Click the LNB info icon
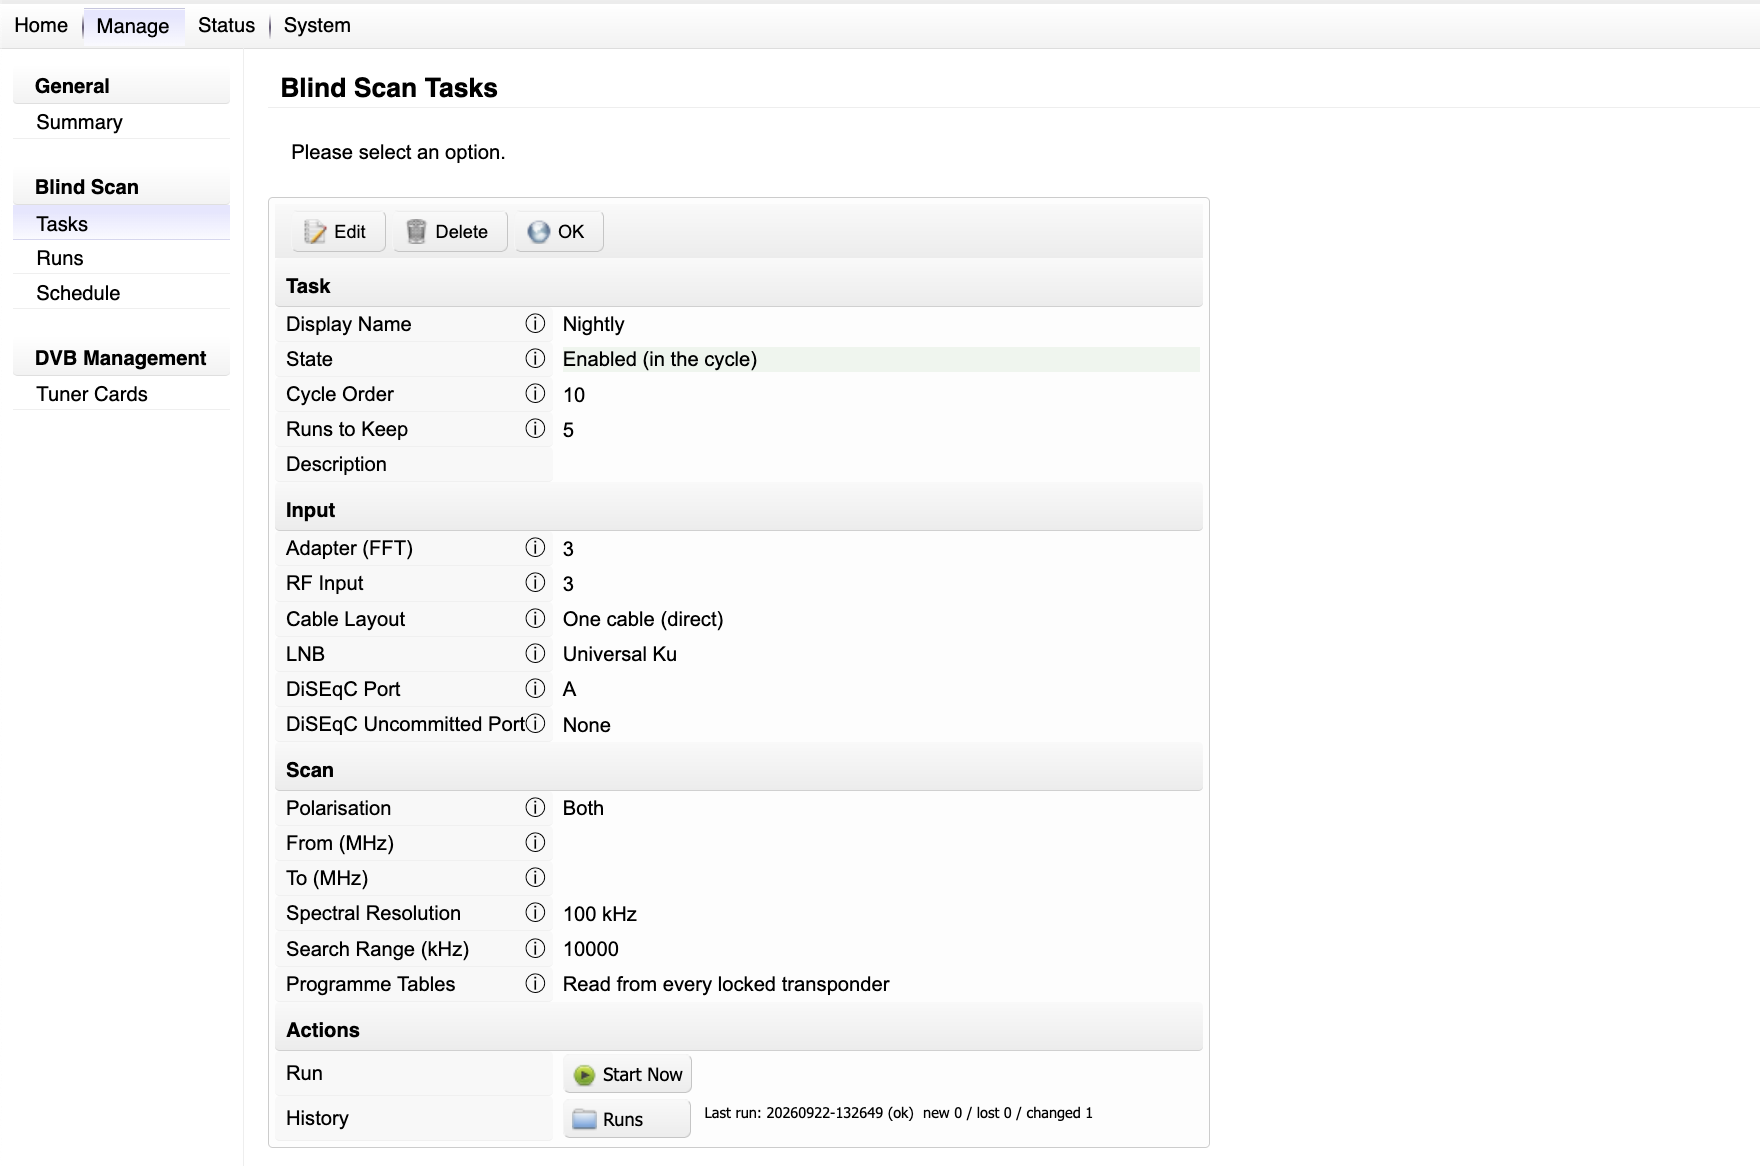This screenshot has height=1166, width=1760. (535, 653)
